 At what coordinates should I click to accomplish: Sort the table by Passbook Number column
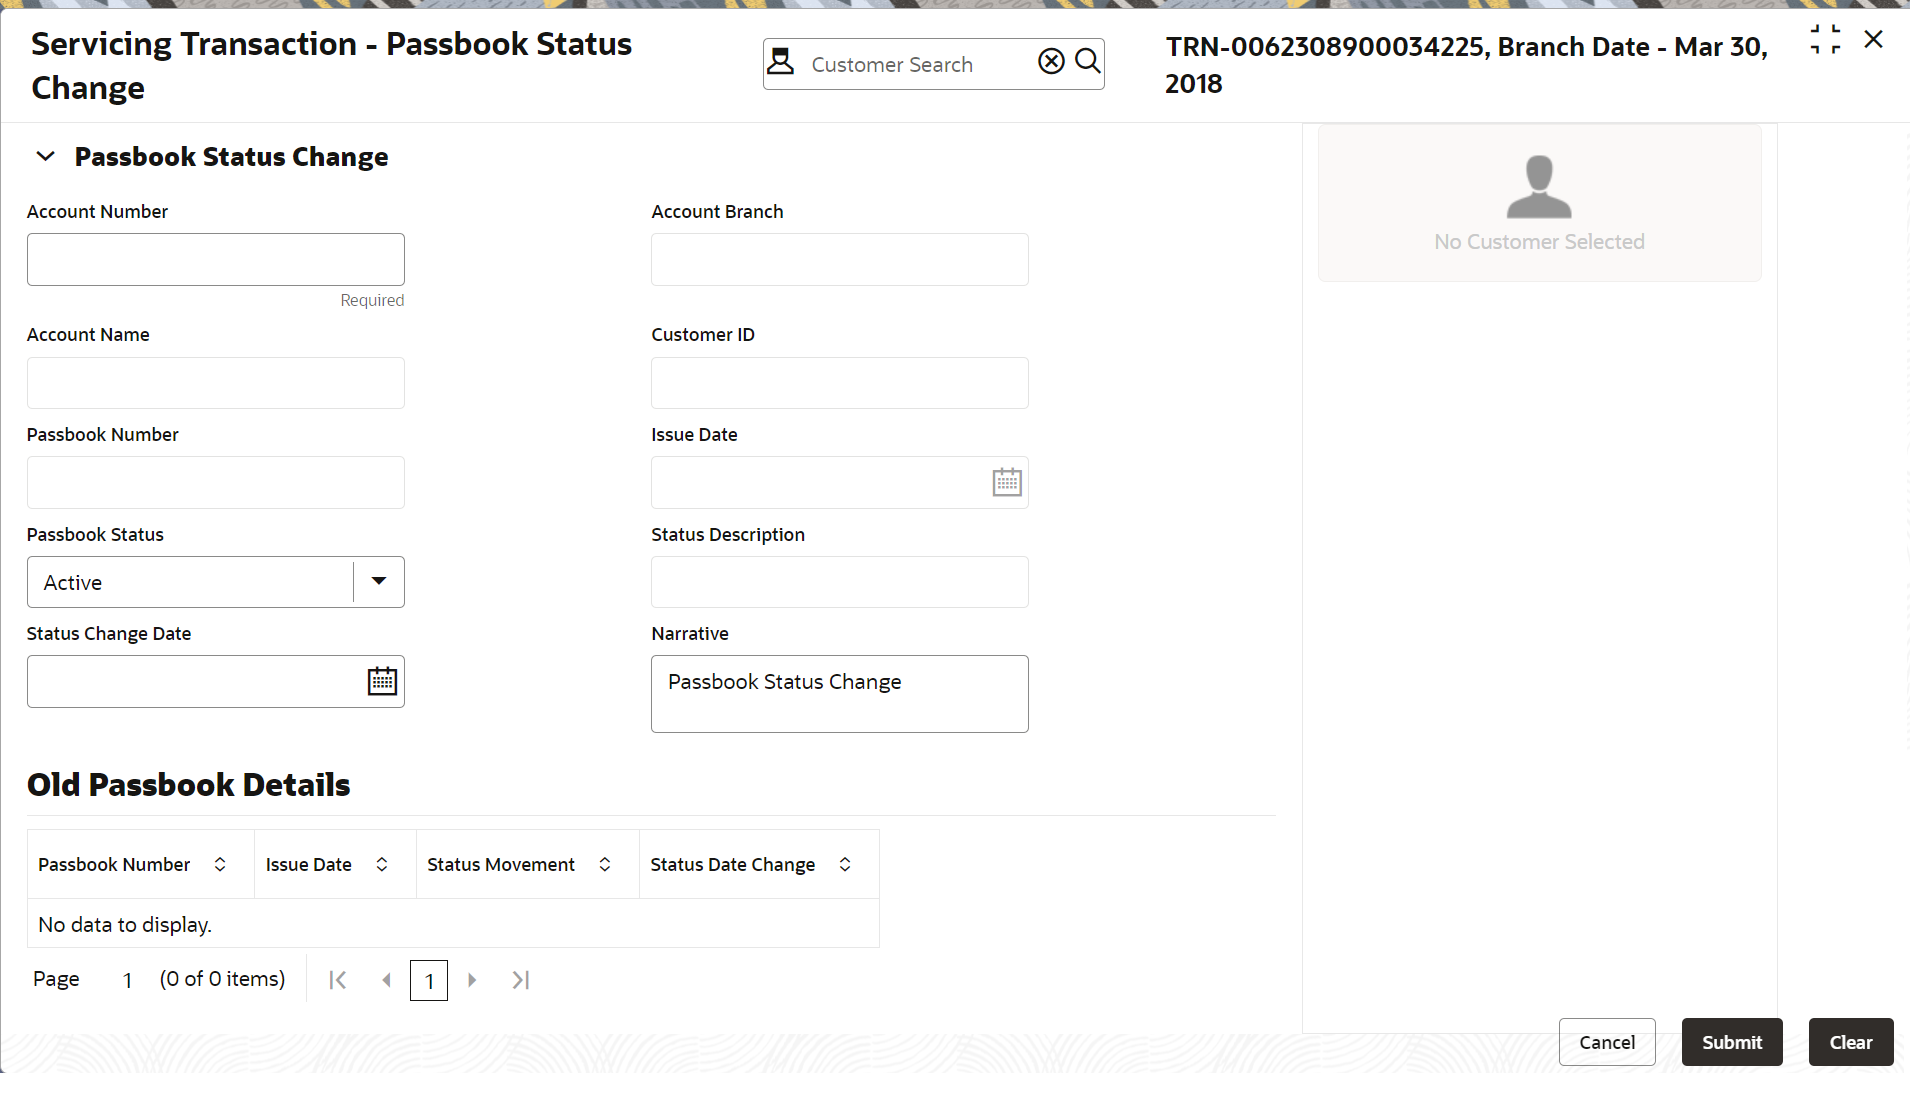click(220, 865)
